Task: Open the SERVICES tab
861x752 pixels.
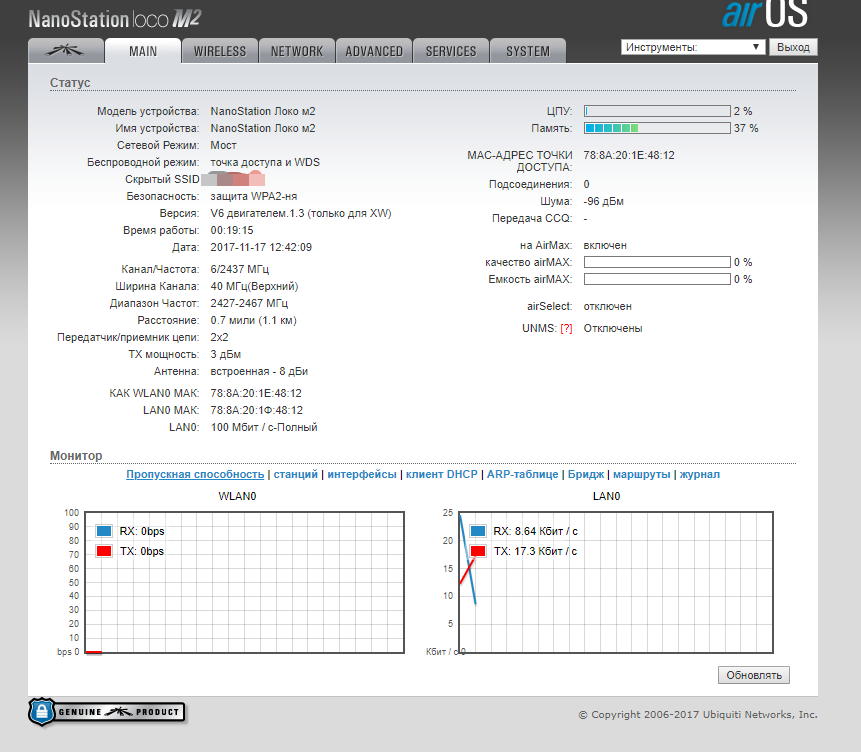Action: point(451,51)
